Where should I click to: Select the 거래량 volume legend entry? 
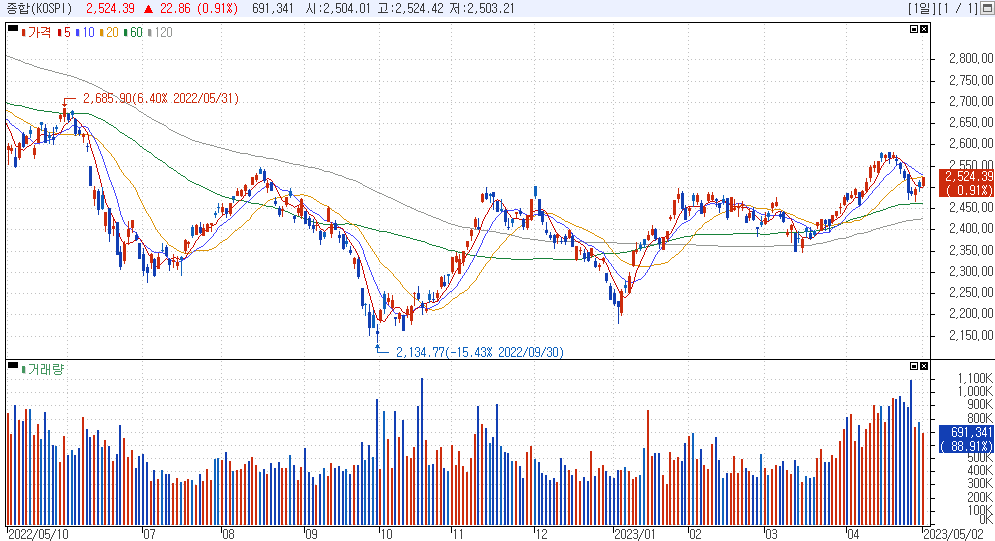click(43, 369)
